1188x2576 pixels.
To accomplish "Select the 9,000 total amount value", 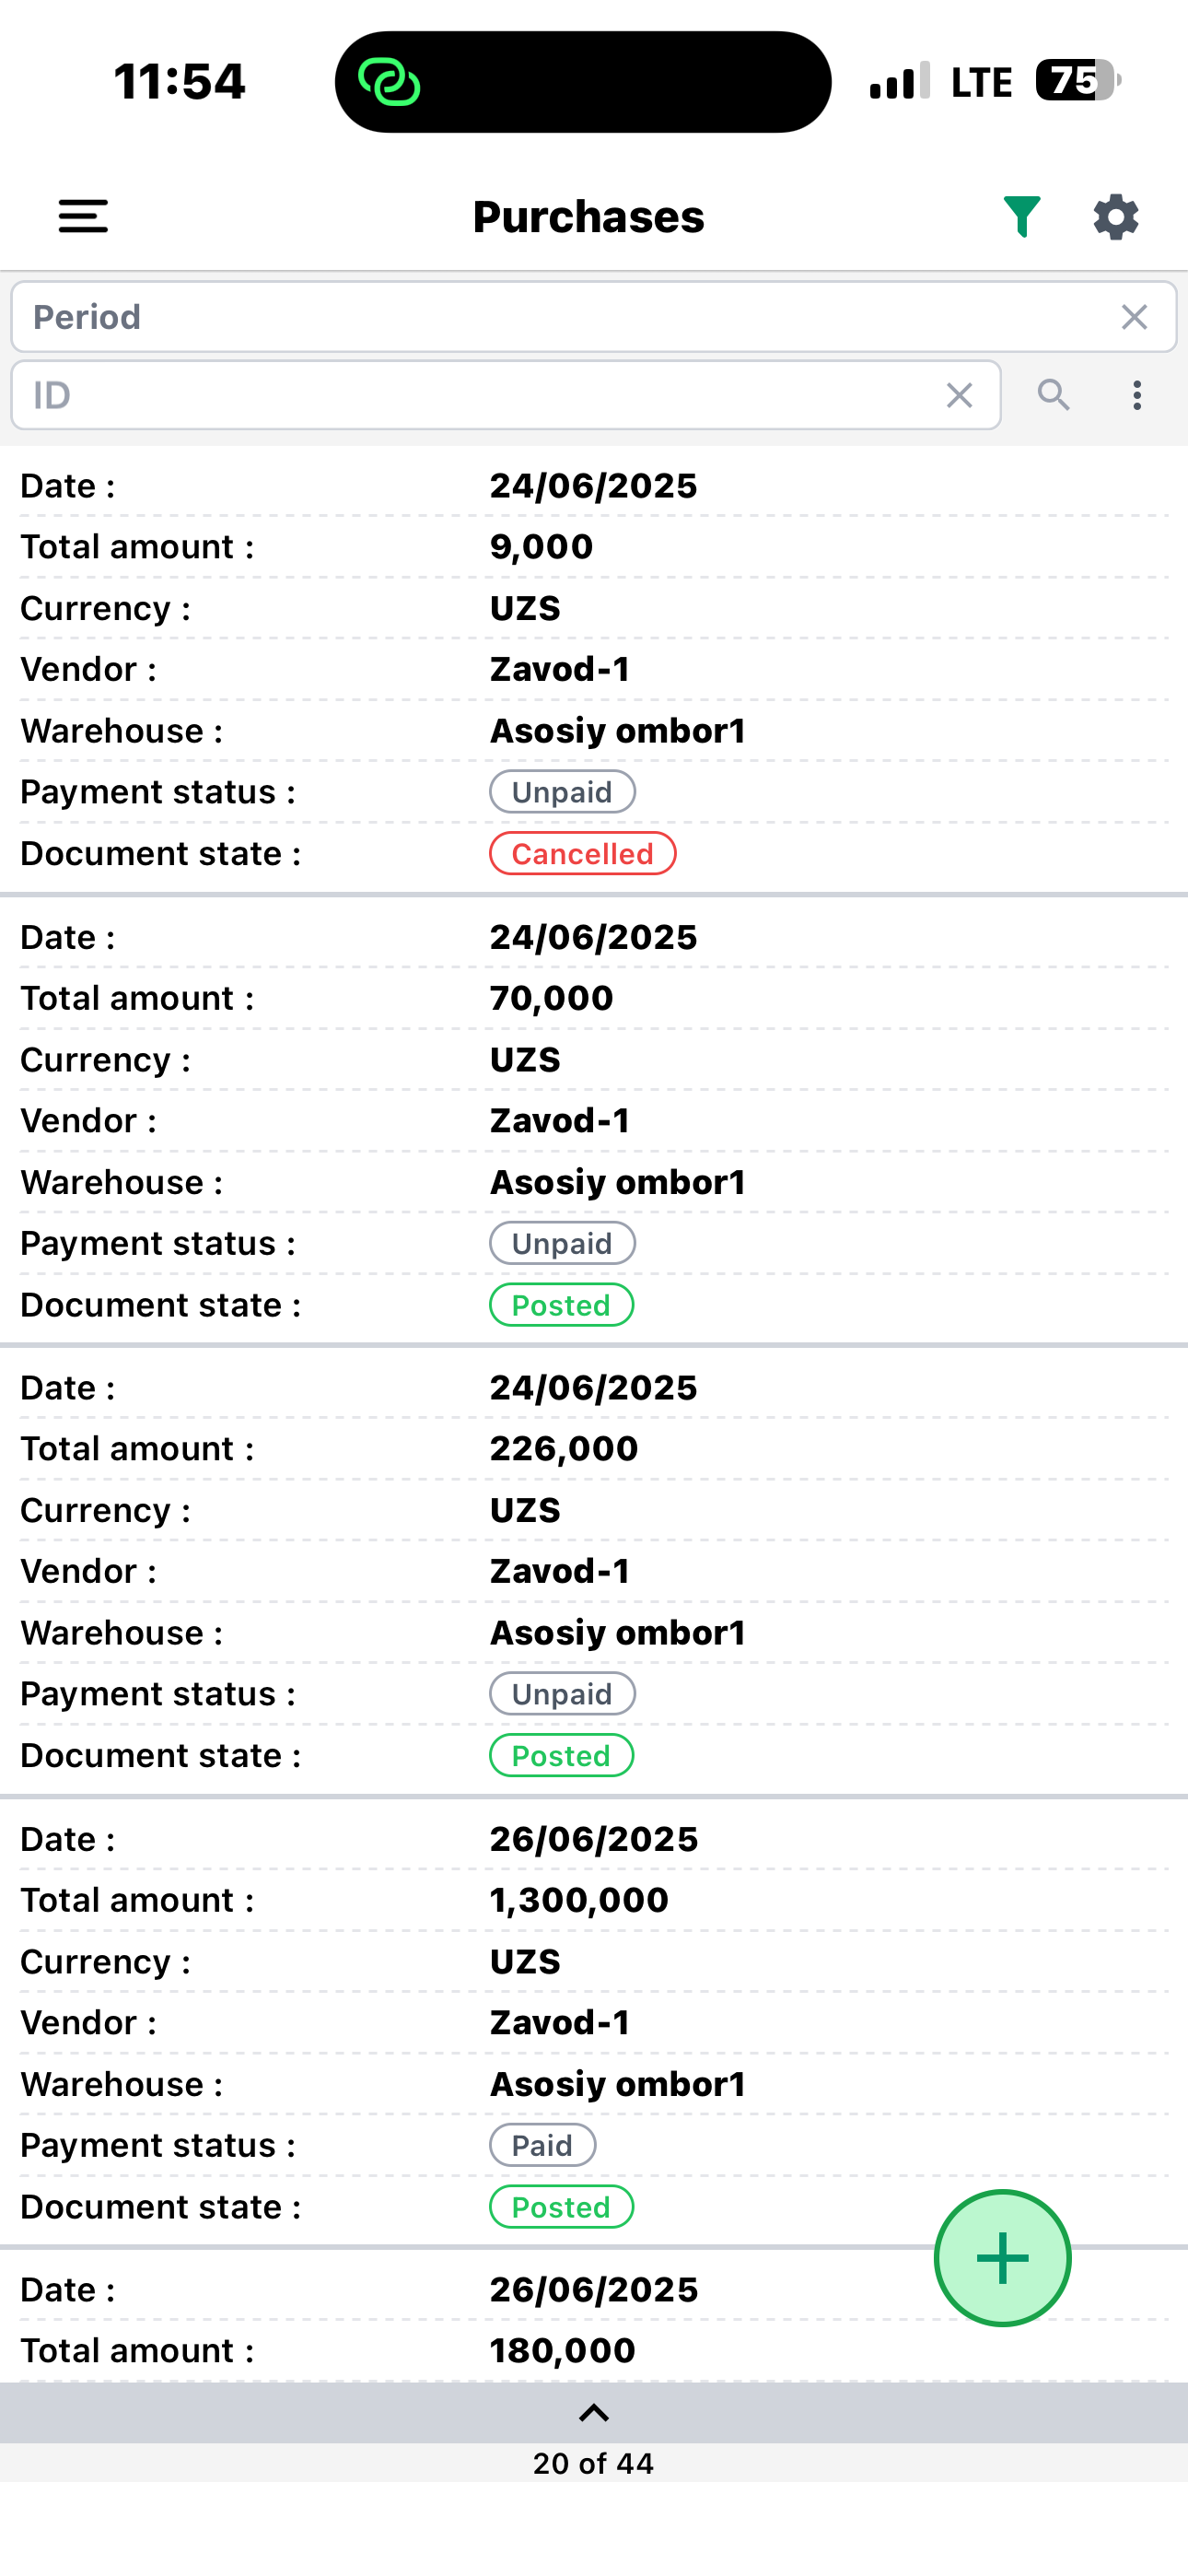I will pos(541,547).
